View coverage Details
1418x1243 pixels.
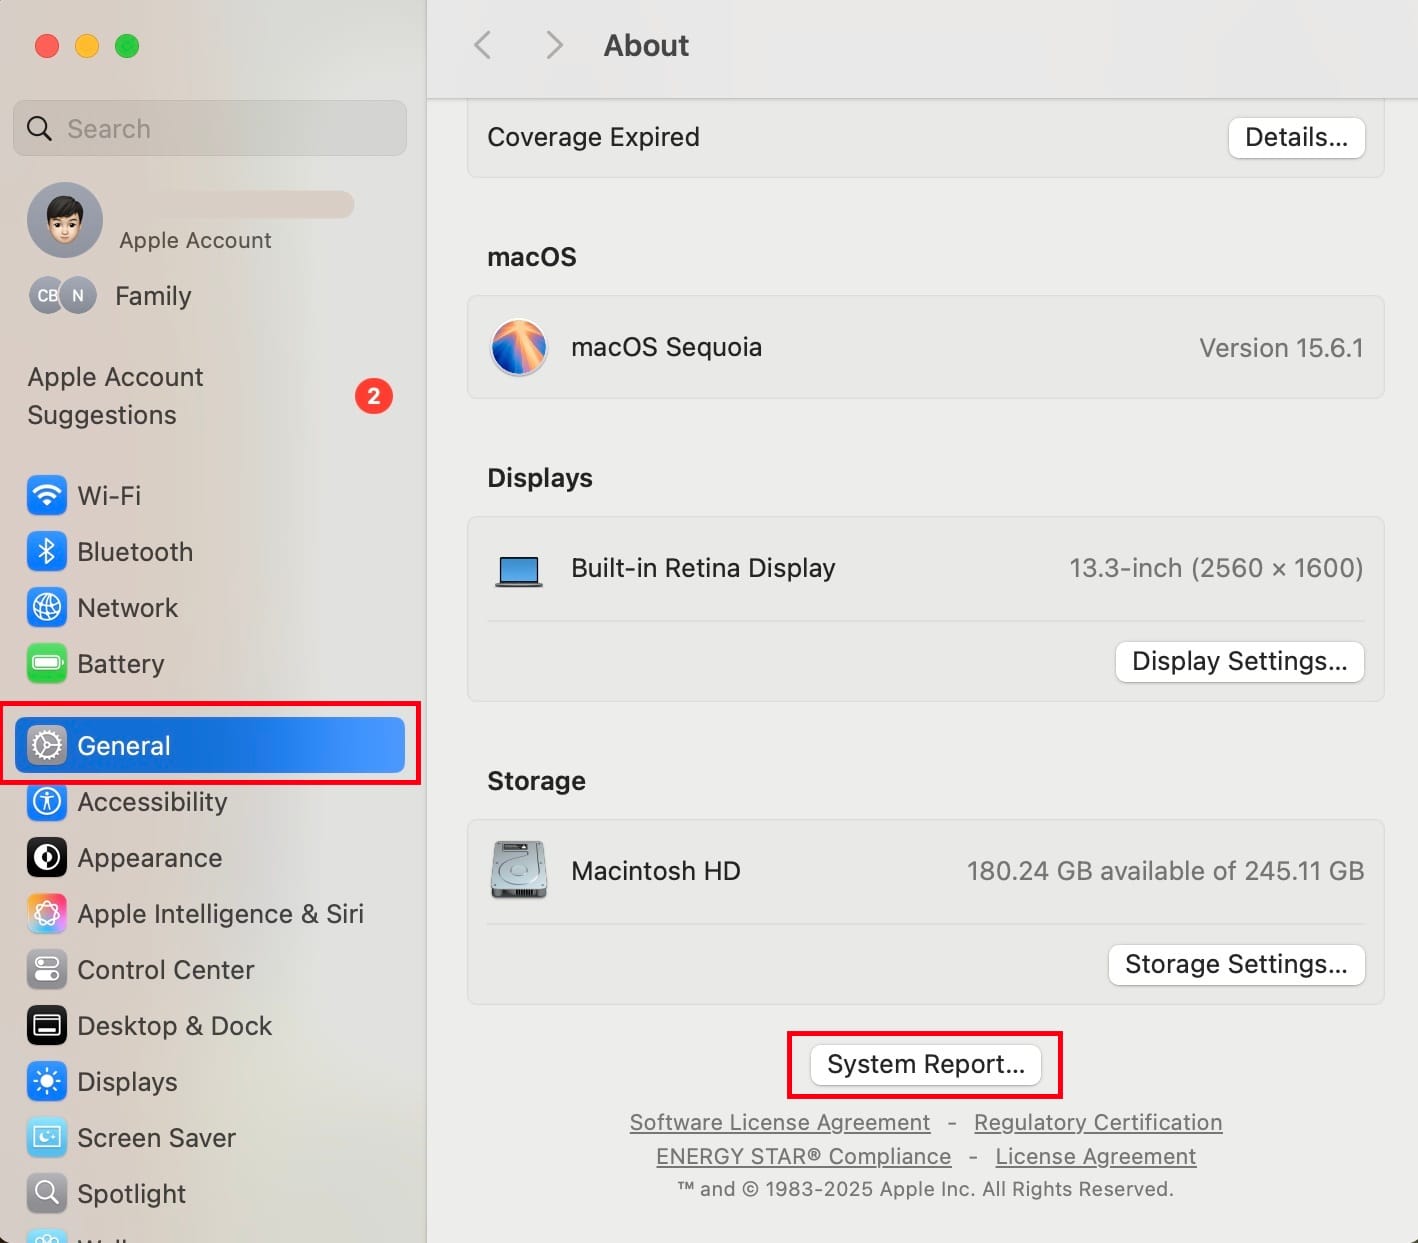(x=1296, y=138)
